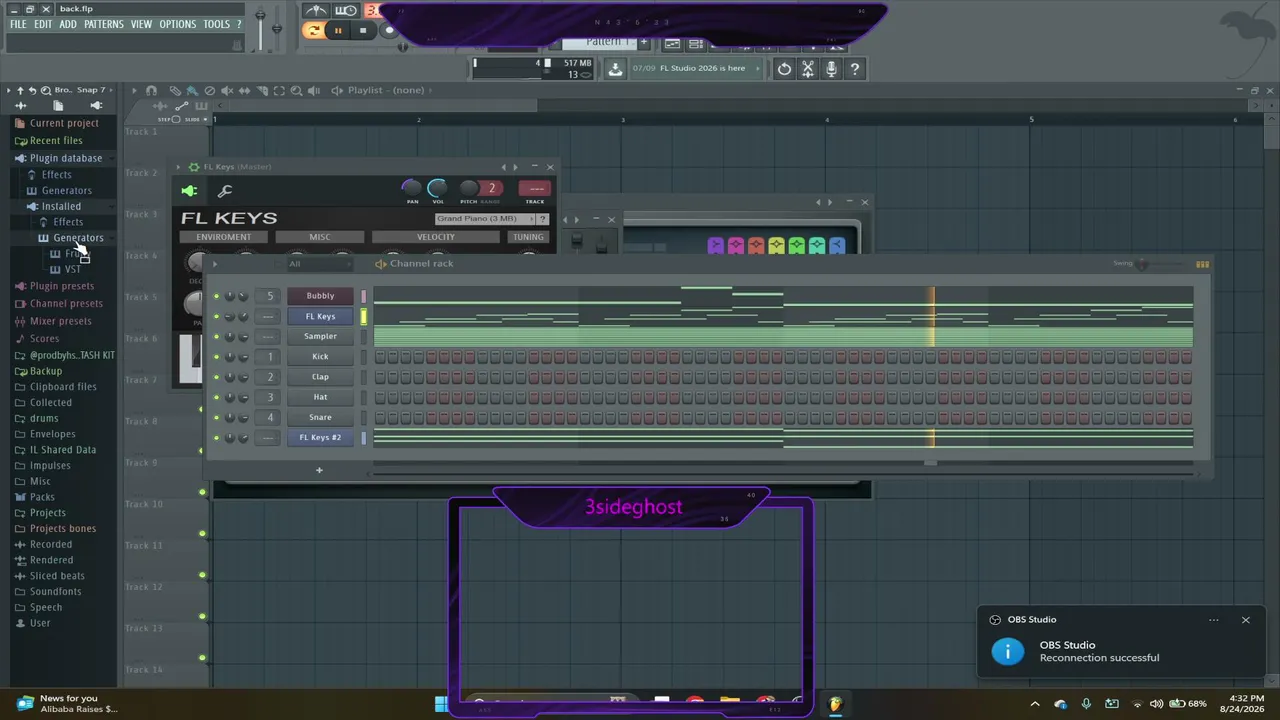Open the VIEW menu

coord(142,24)
